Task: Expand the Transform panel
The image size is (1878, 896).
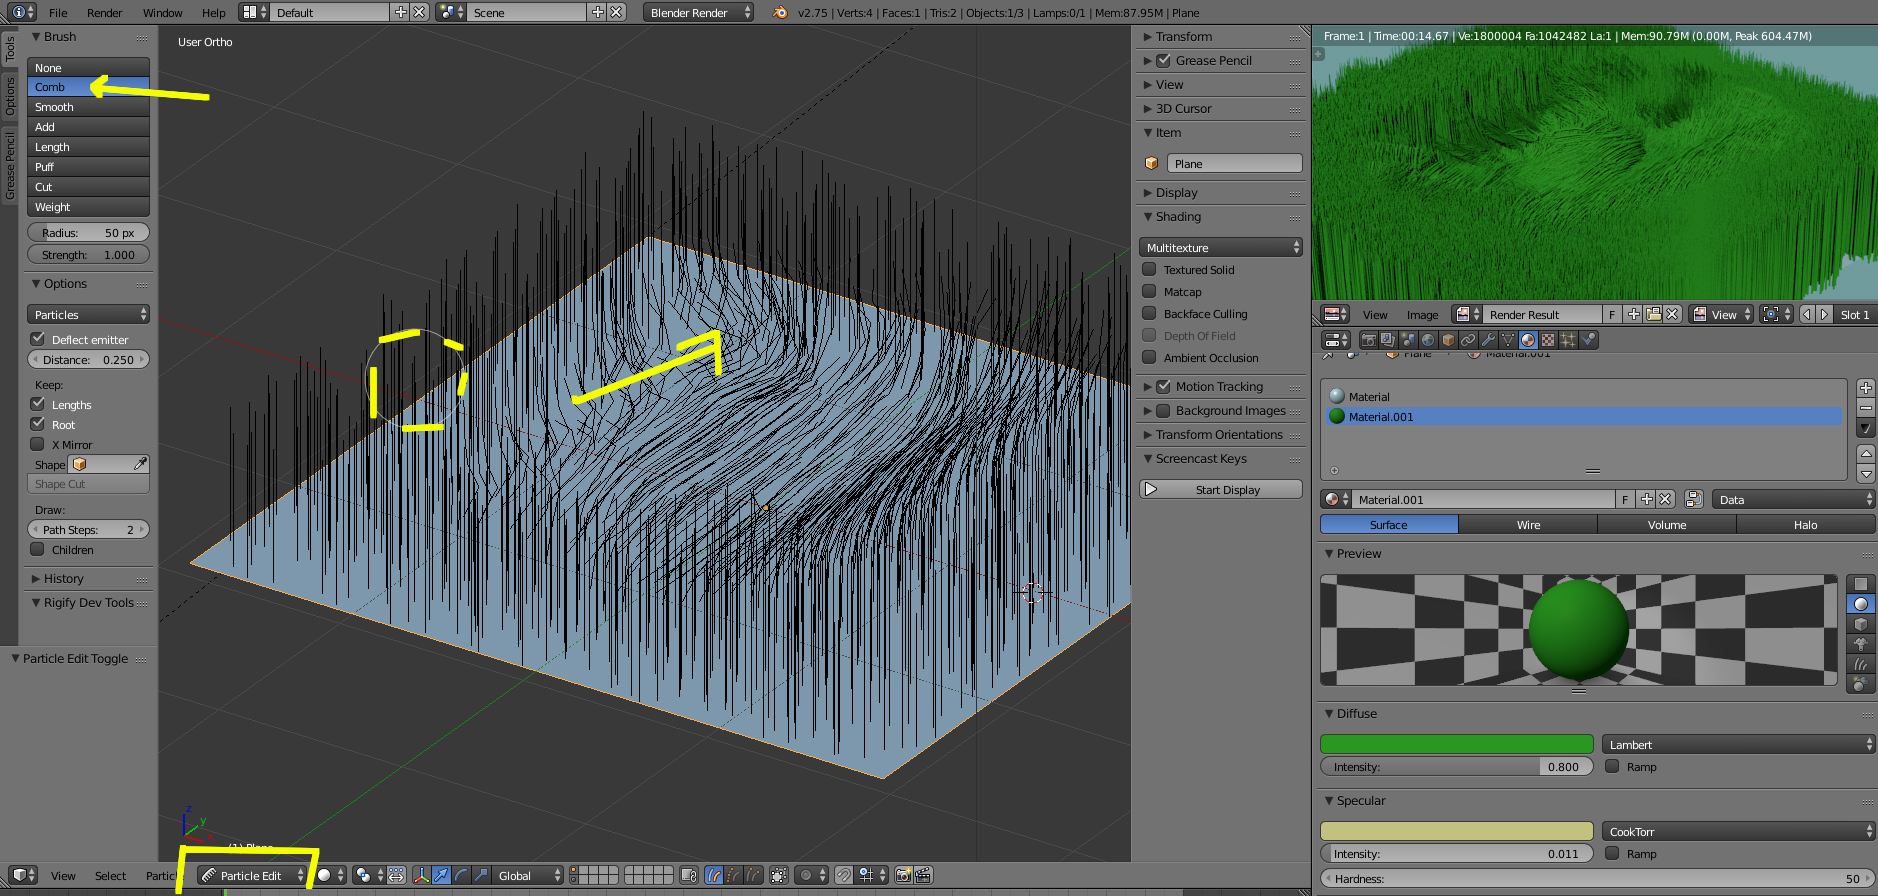Action: click(1183, 37)
